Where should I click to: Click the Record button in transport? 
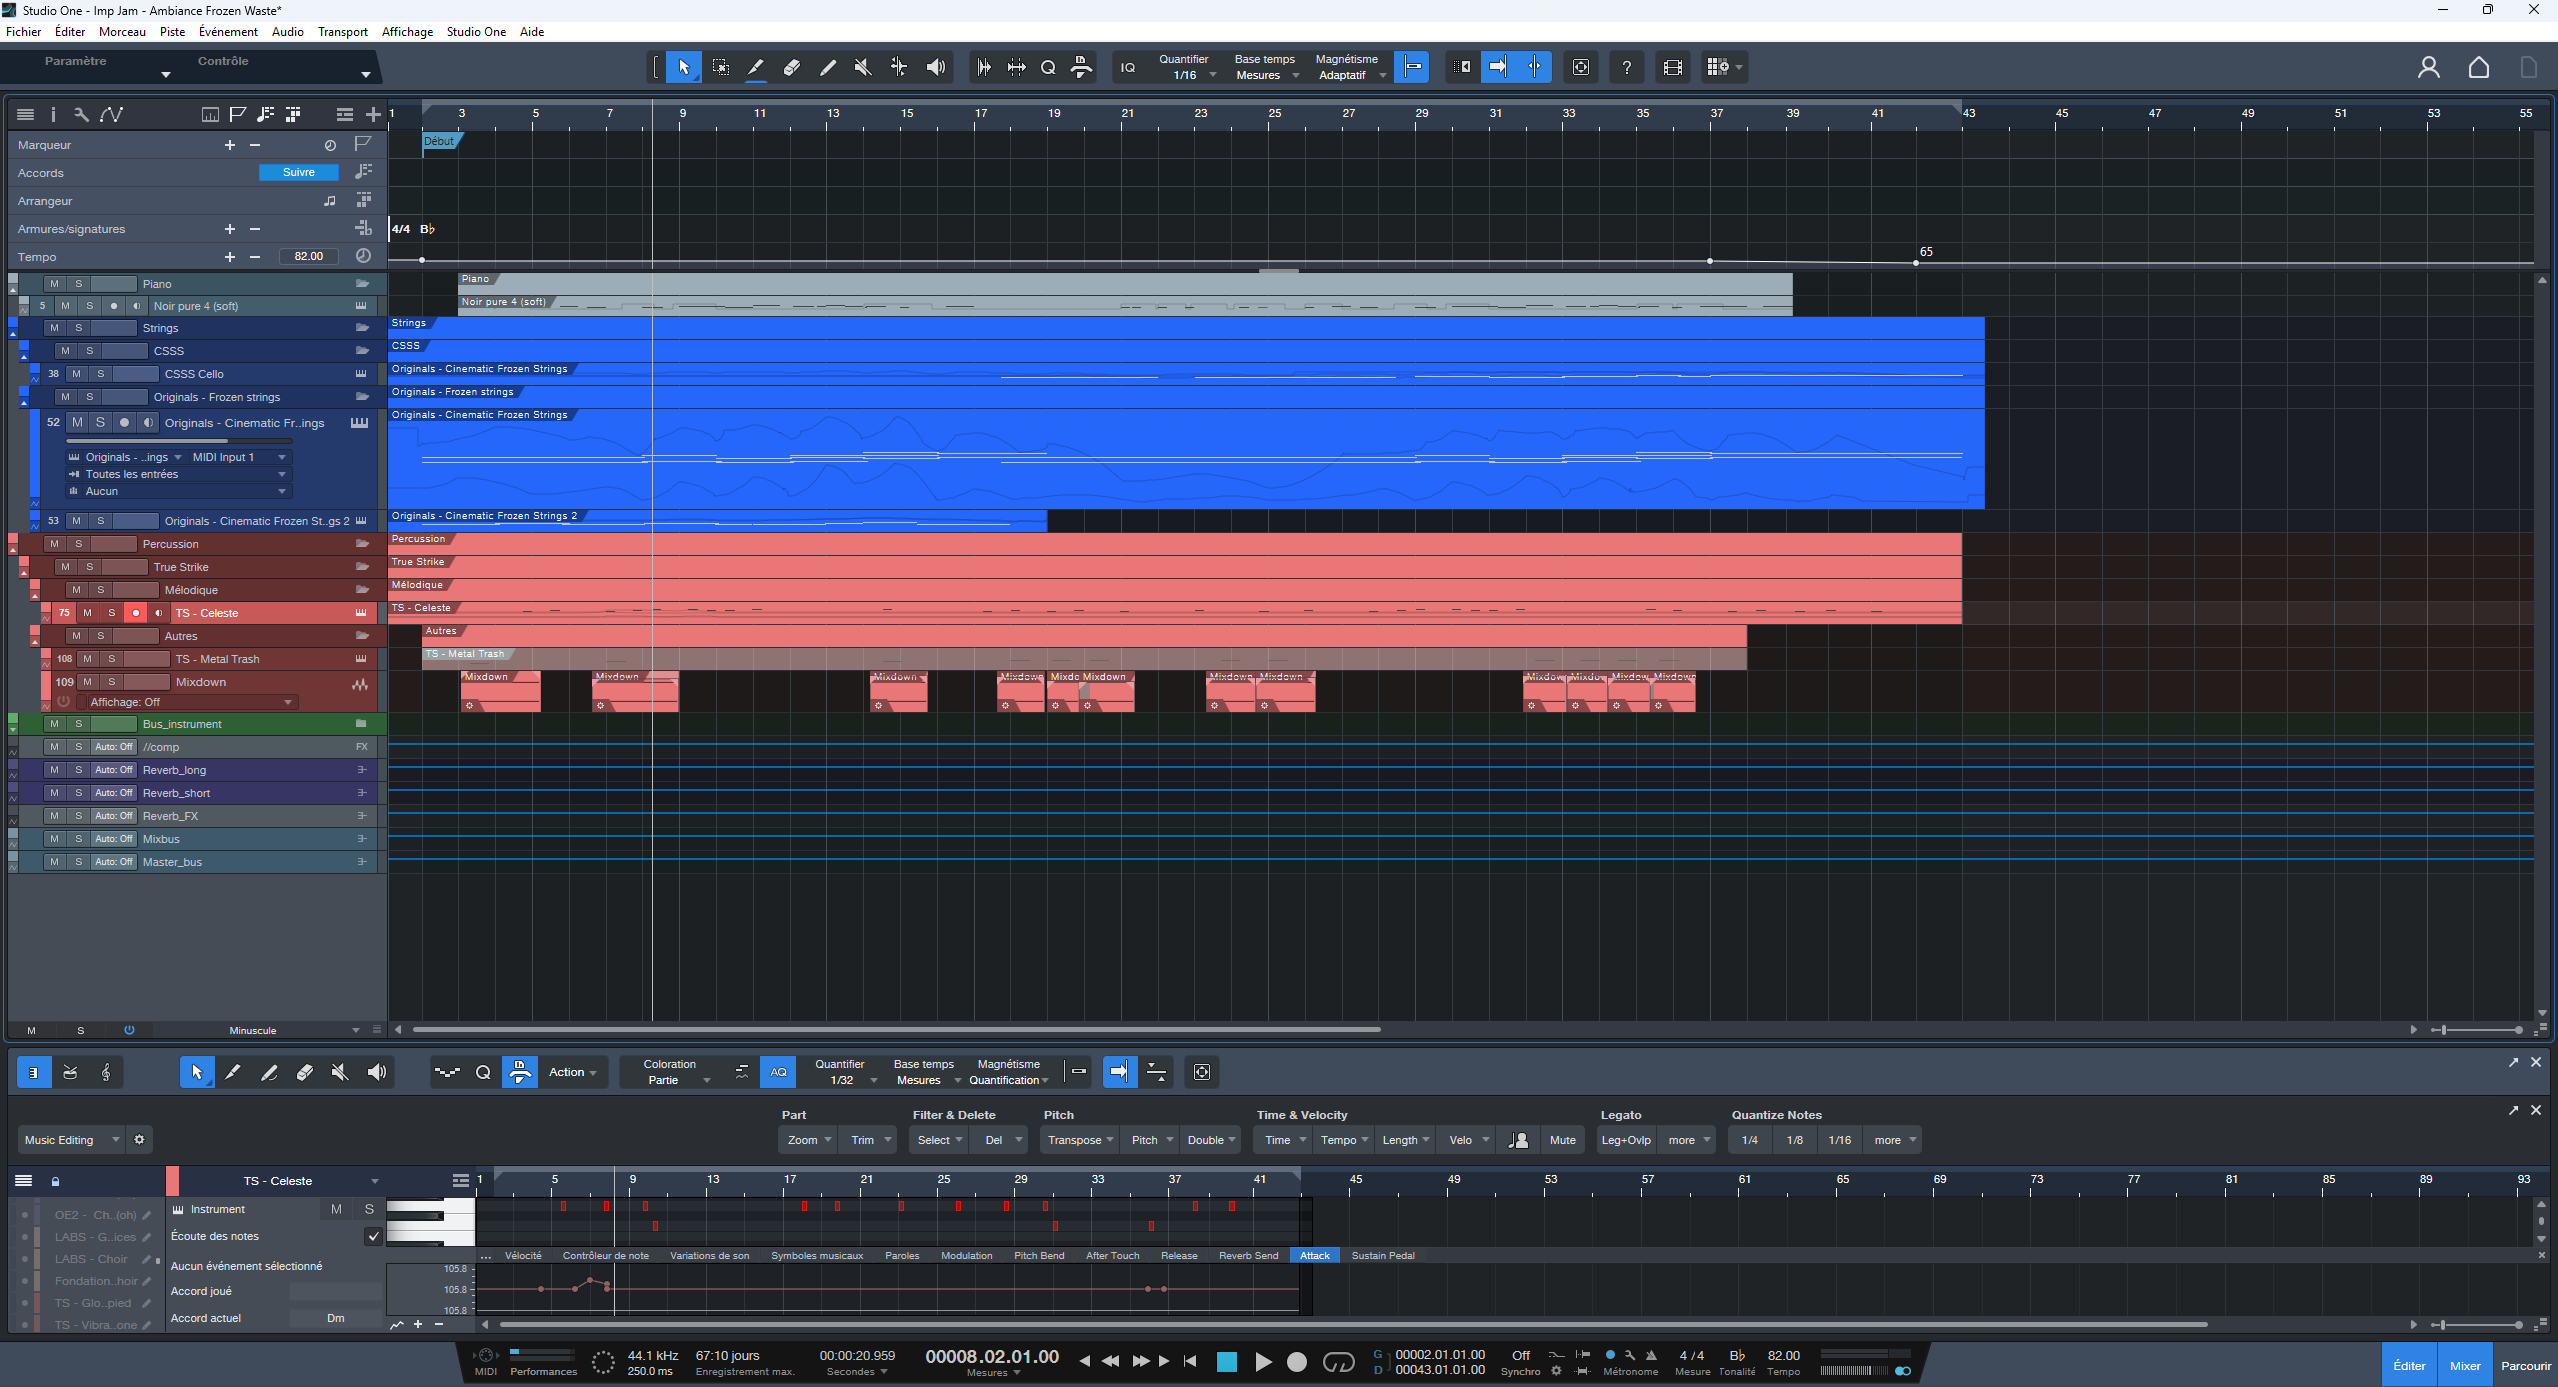tap(1296, 1361)
